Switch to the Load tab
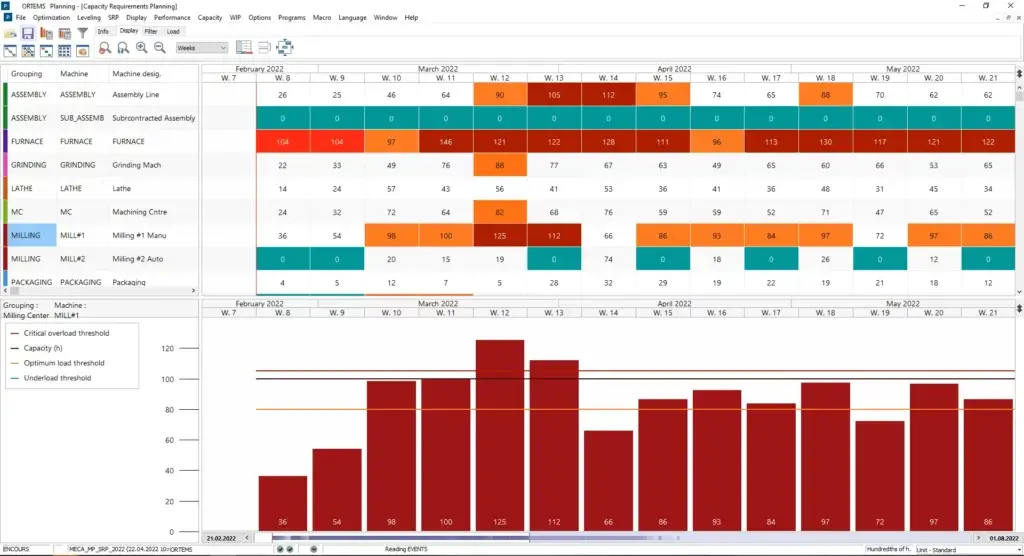The image size is (1024, 556). pos(173,31)
